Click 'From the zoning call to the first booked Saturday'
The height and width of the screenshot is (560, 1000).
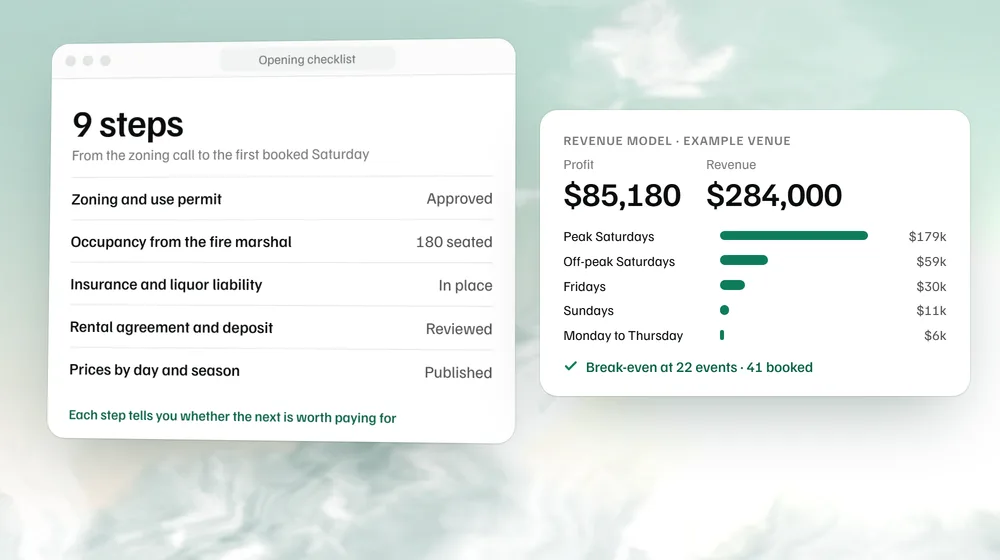pyautogui.click(x=220, y=155)
